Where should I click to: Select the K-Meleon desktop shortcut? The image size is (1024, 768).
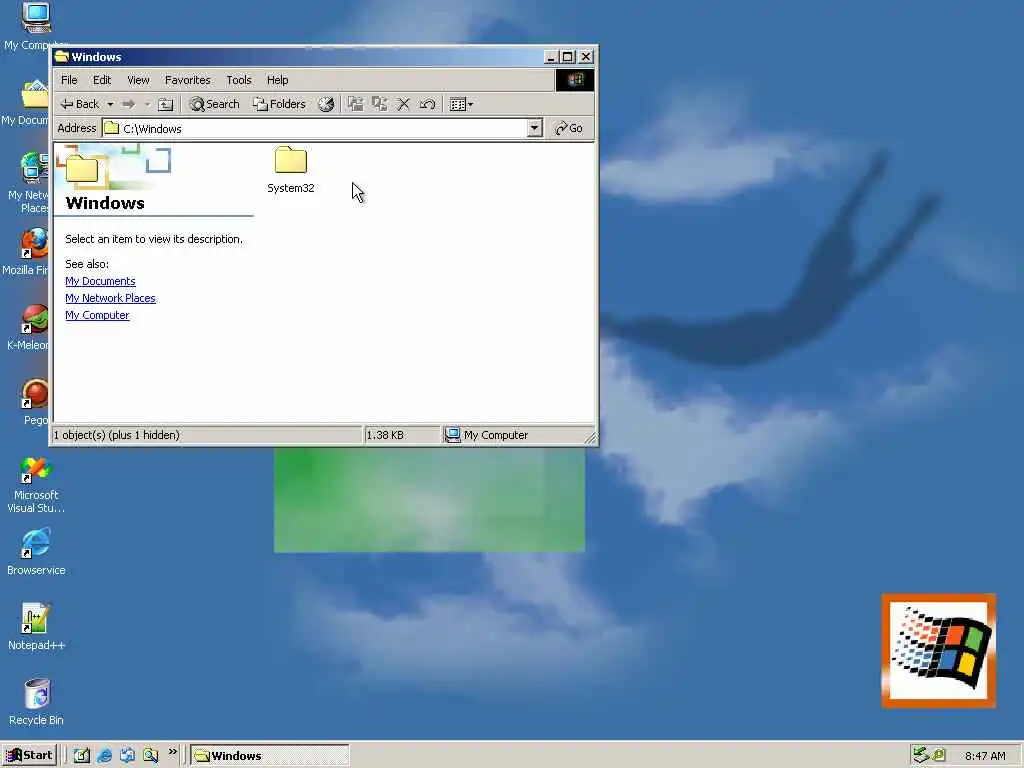point(29,327)
